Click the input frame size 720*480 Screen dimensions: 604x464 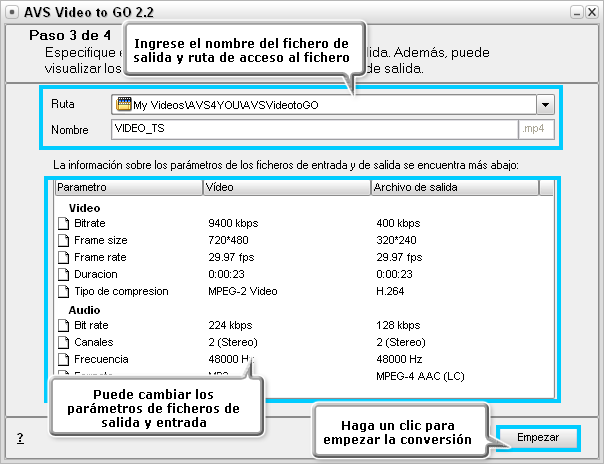pyautogui.click(x=228, y=240)
